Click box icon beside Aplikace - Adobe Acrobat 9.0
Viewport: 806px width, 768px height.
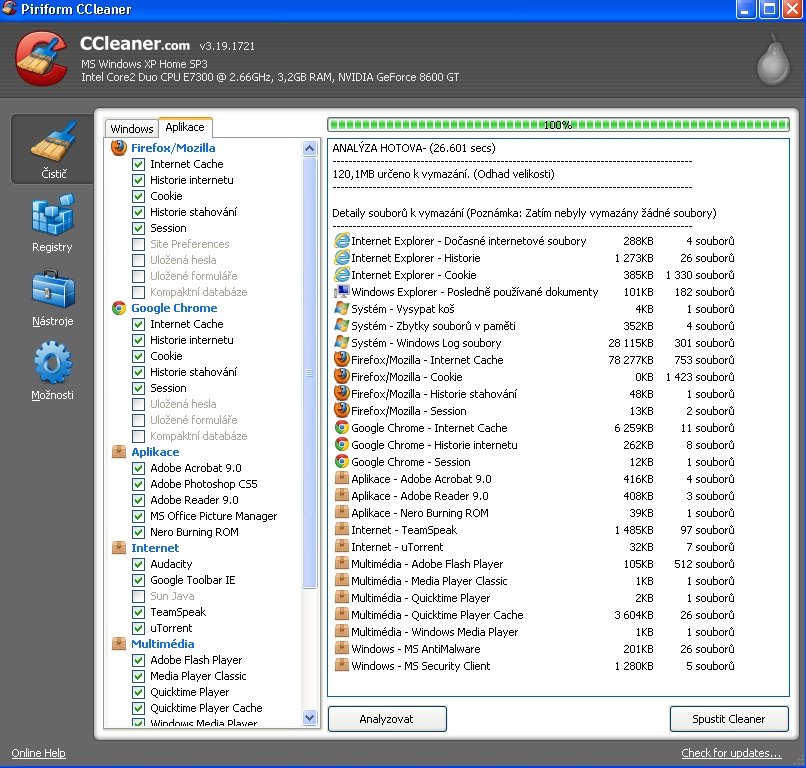pyautogui.click(x=341, y=478)
